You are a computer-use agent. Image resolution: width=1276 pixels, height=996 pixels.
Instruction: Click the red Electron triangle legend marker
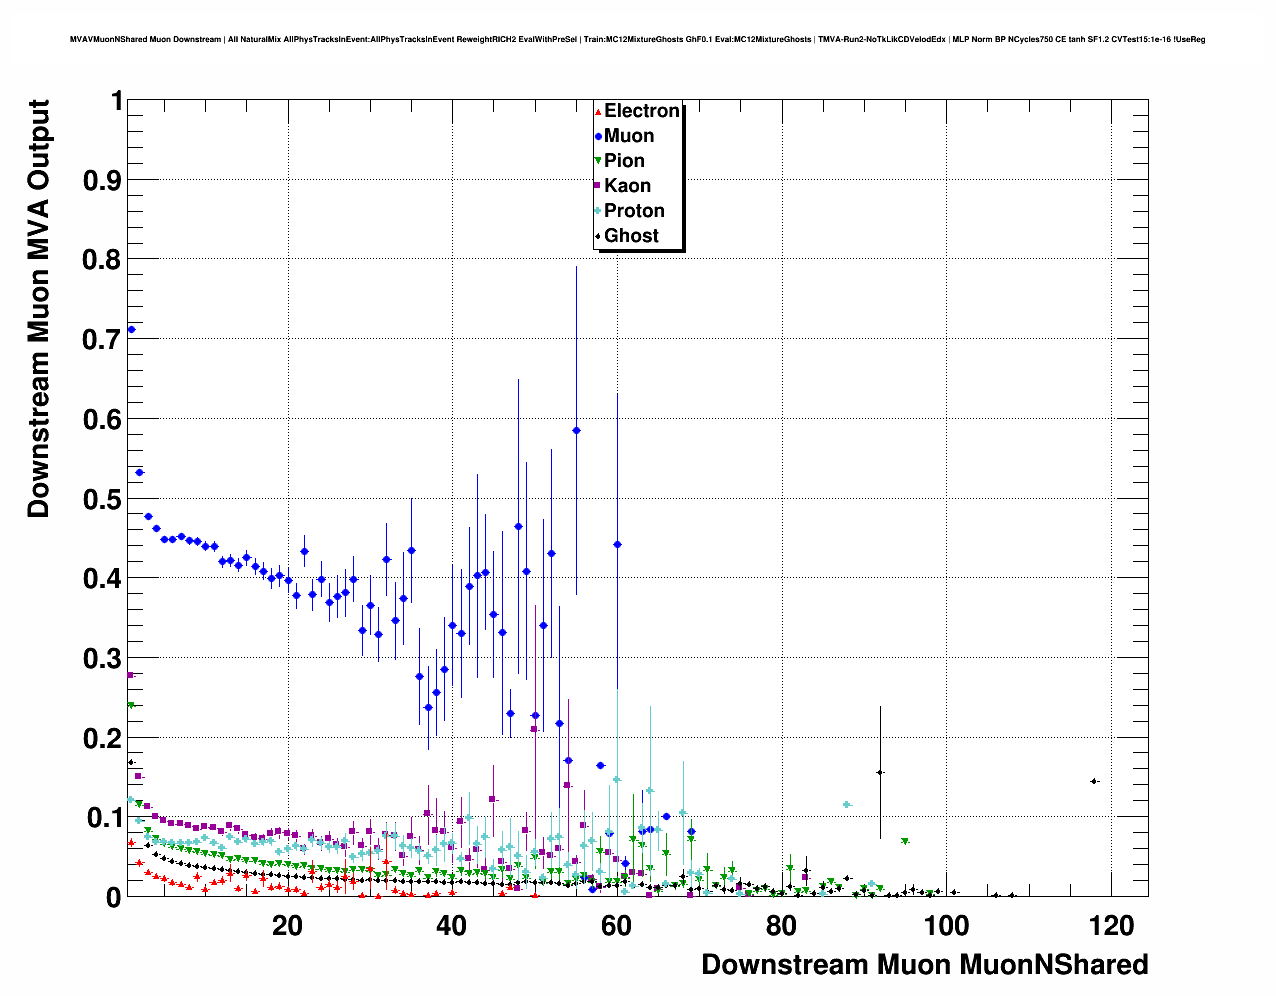click(x=598, y=112)
